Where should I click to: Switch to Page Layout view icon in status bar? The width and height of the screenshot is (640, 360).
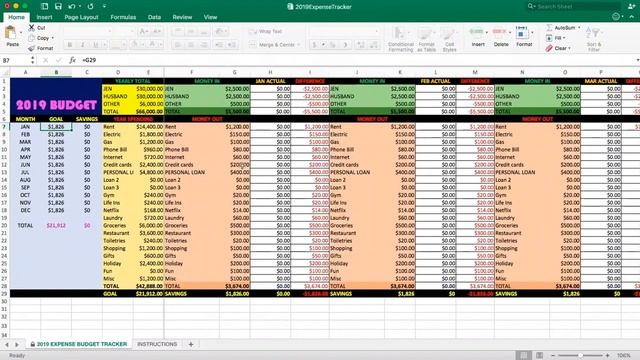pos(539,356)
